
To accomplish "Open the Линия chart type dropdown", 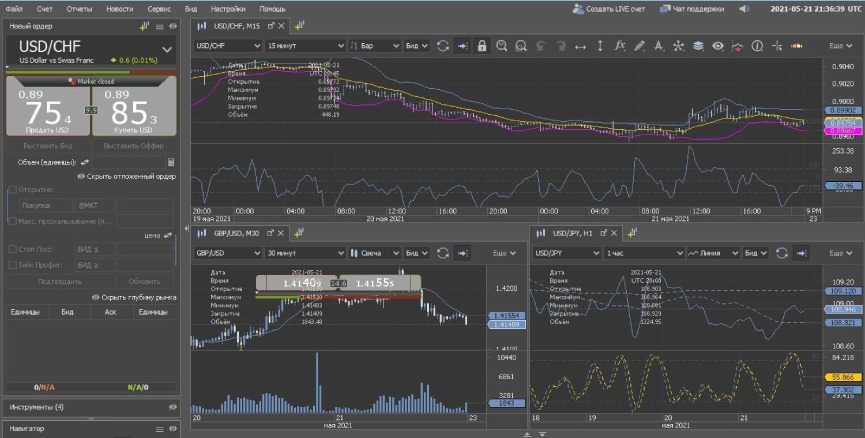I will click(x=713, y=253).
